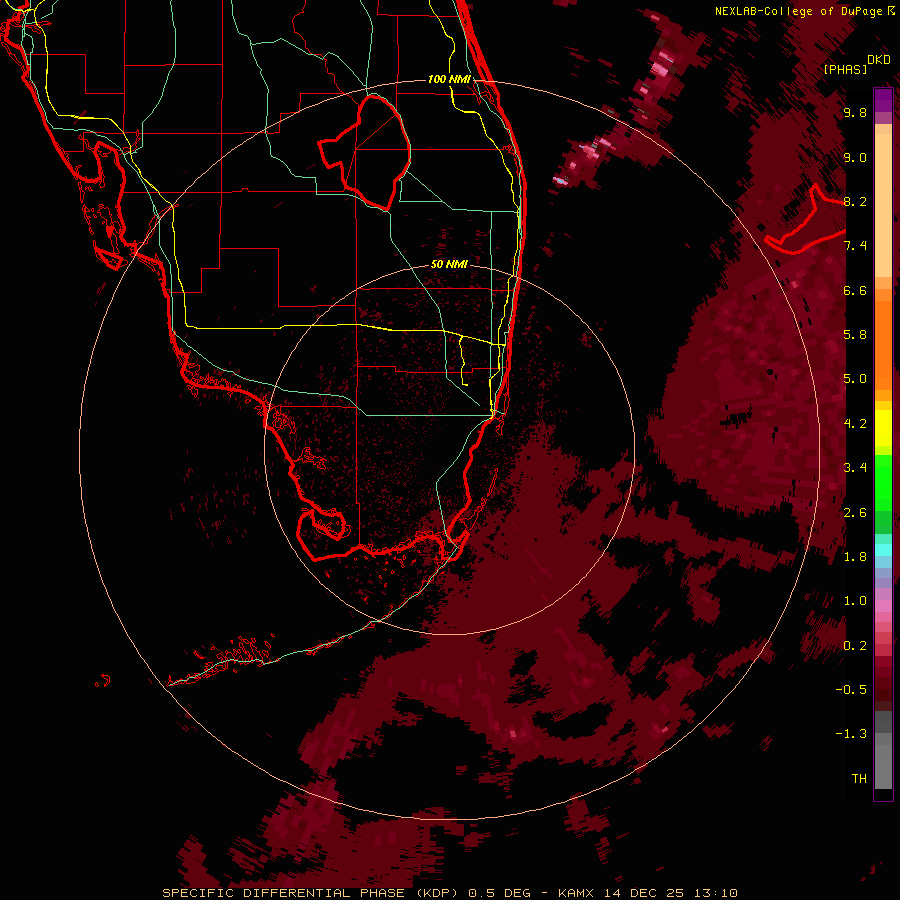Click the 2.6 legend value
The width and height of the screenshot is (900, 900).
click(855, 513)
